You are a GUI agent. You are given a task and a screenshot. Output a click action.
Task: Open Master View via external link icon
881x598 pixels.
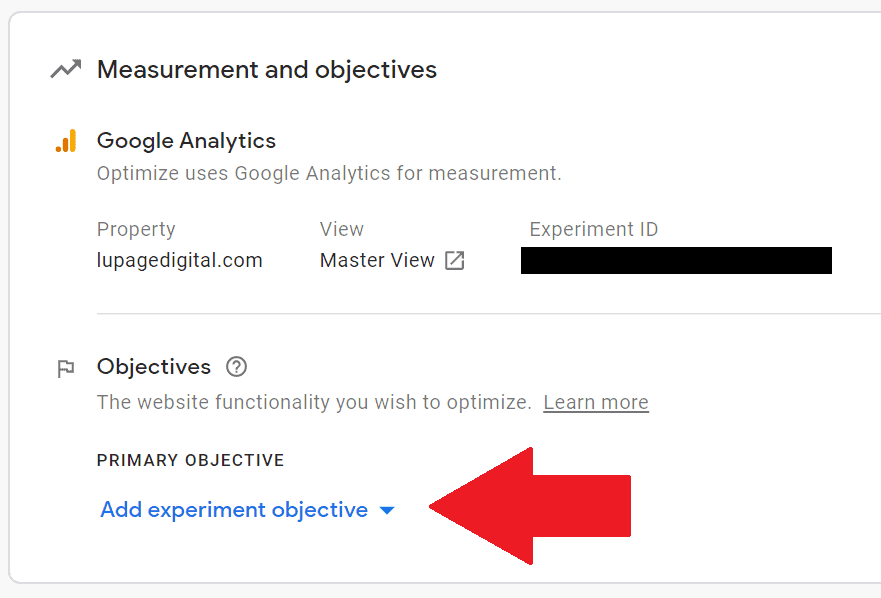tap(455, 261)
